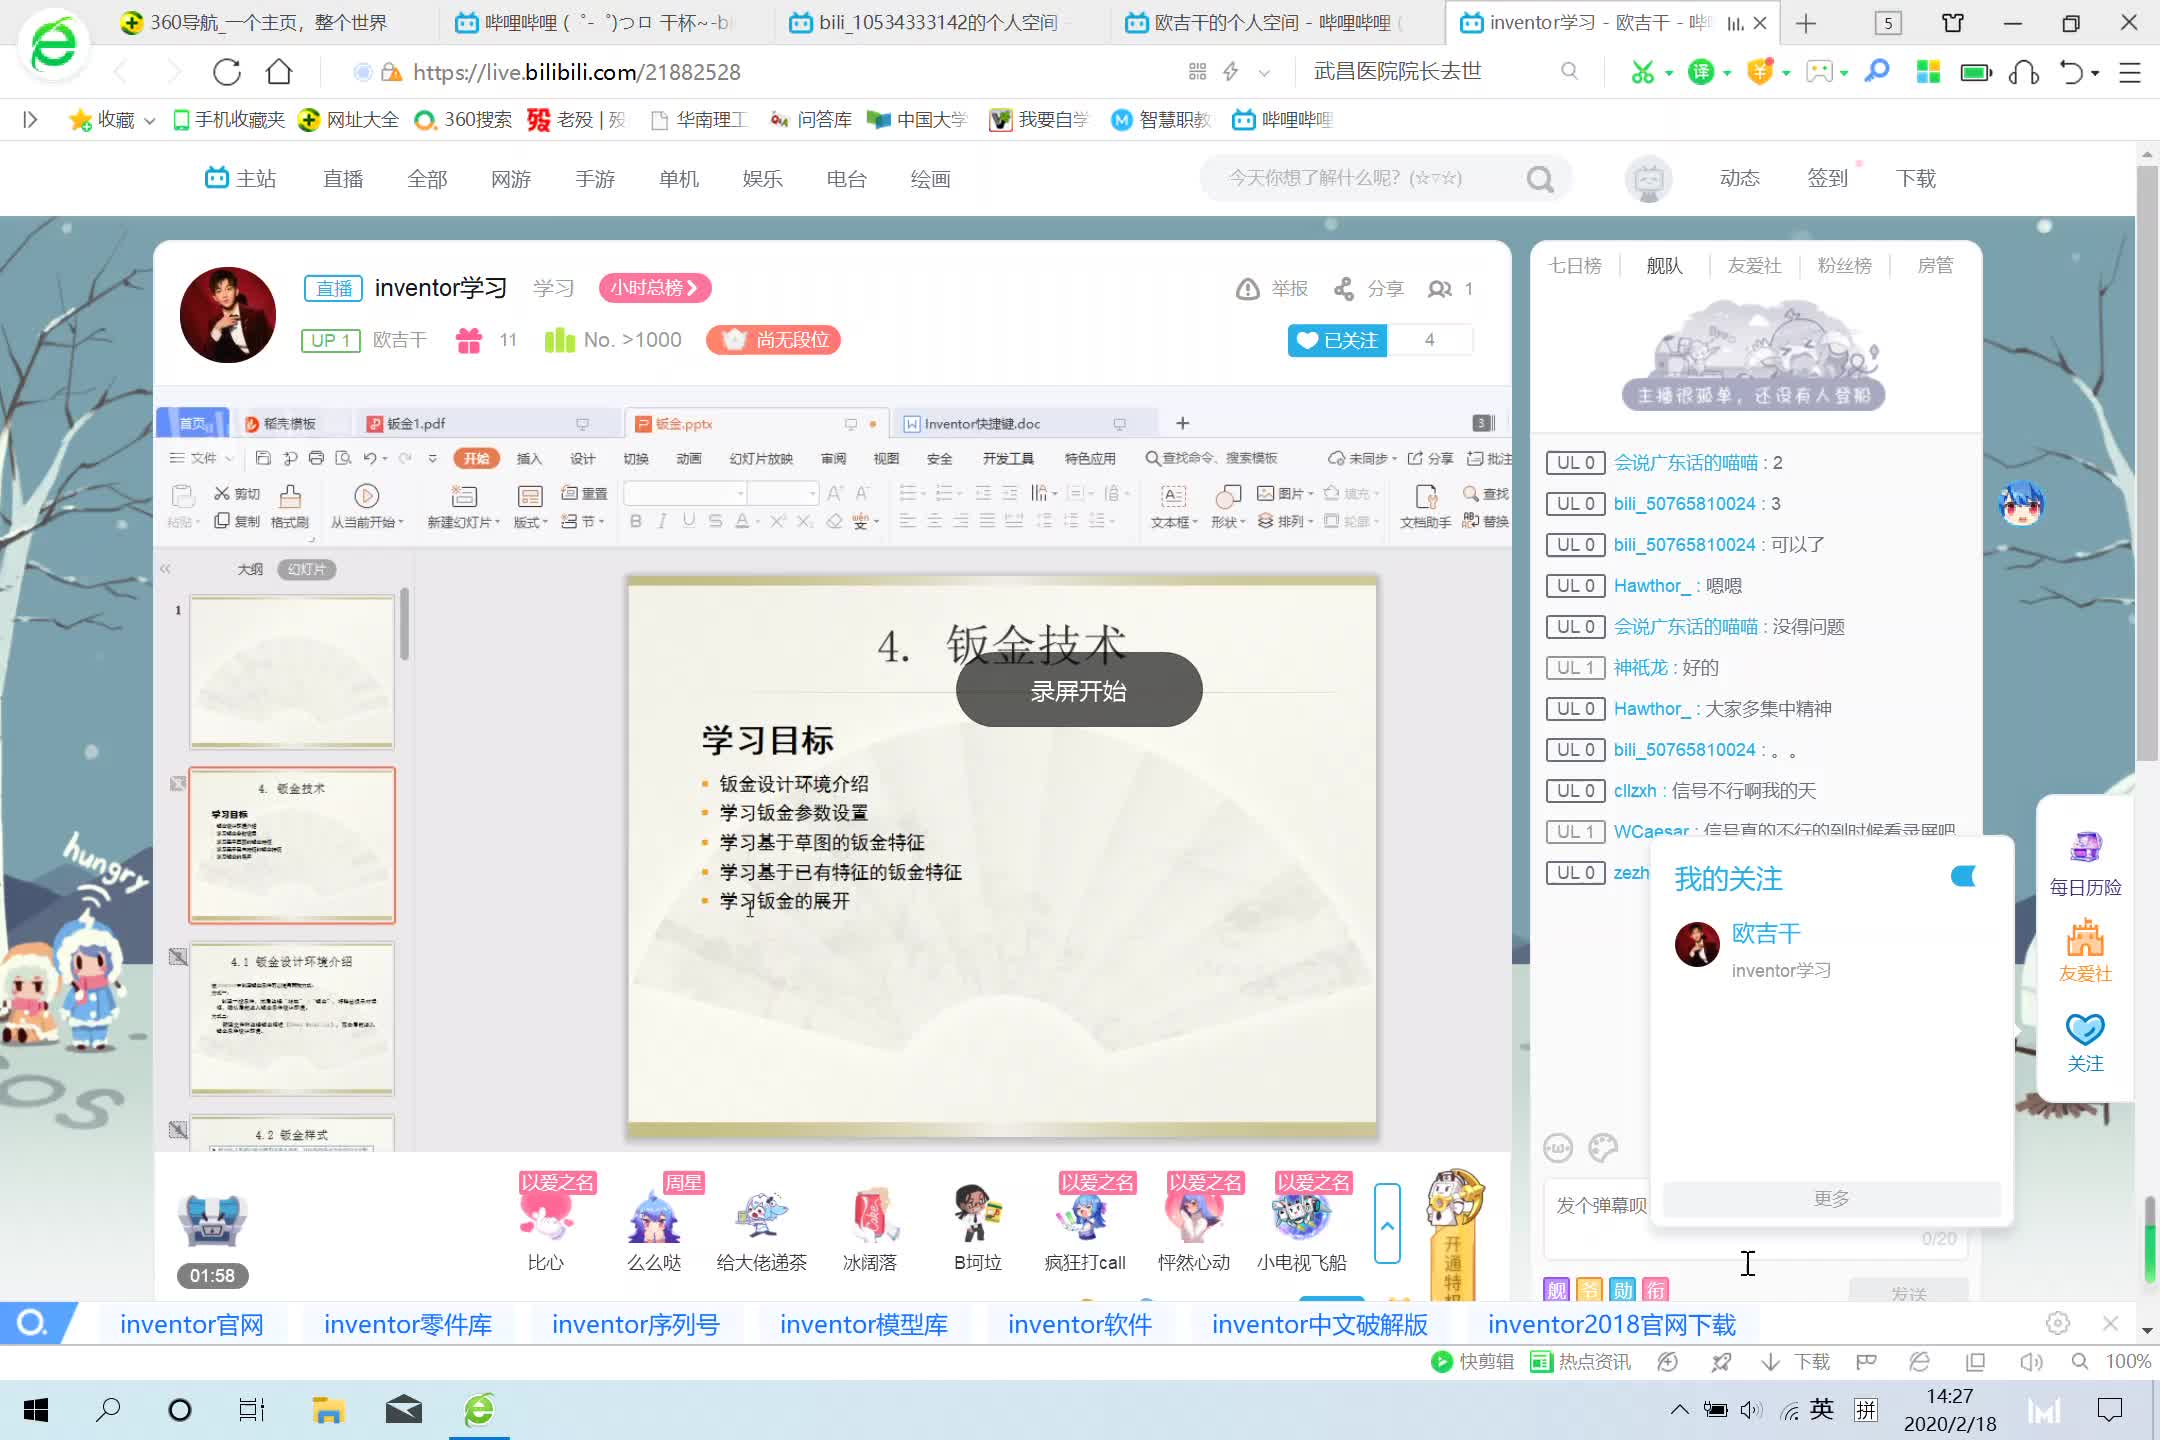2160x1440 pixels.
Task: Click the search icon in the bilibili search bar
Action: (1540, 179)
